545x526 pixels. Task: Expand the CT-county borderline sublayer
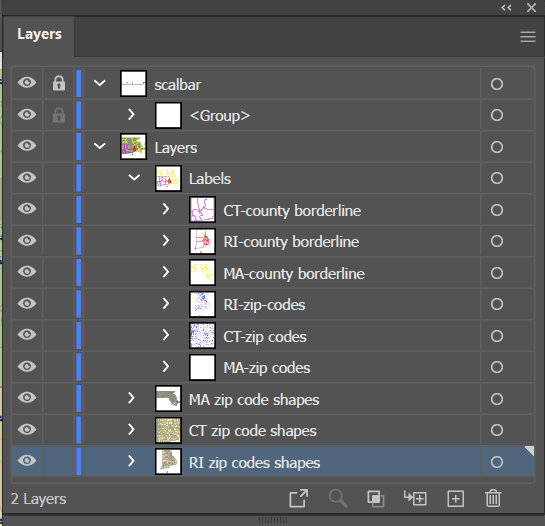pyautogui.click(x=166, y=209)
